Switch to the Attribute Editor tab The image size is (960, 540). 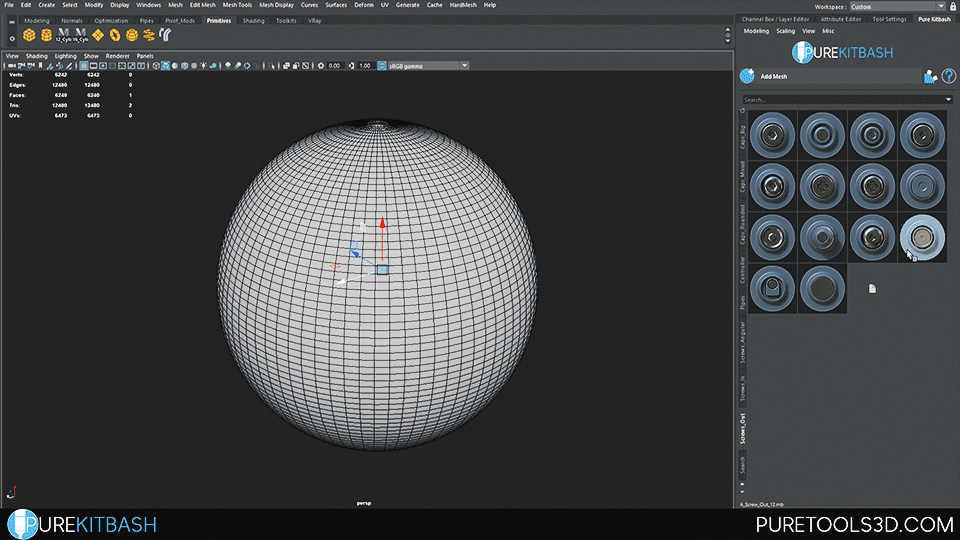[840, 19]
